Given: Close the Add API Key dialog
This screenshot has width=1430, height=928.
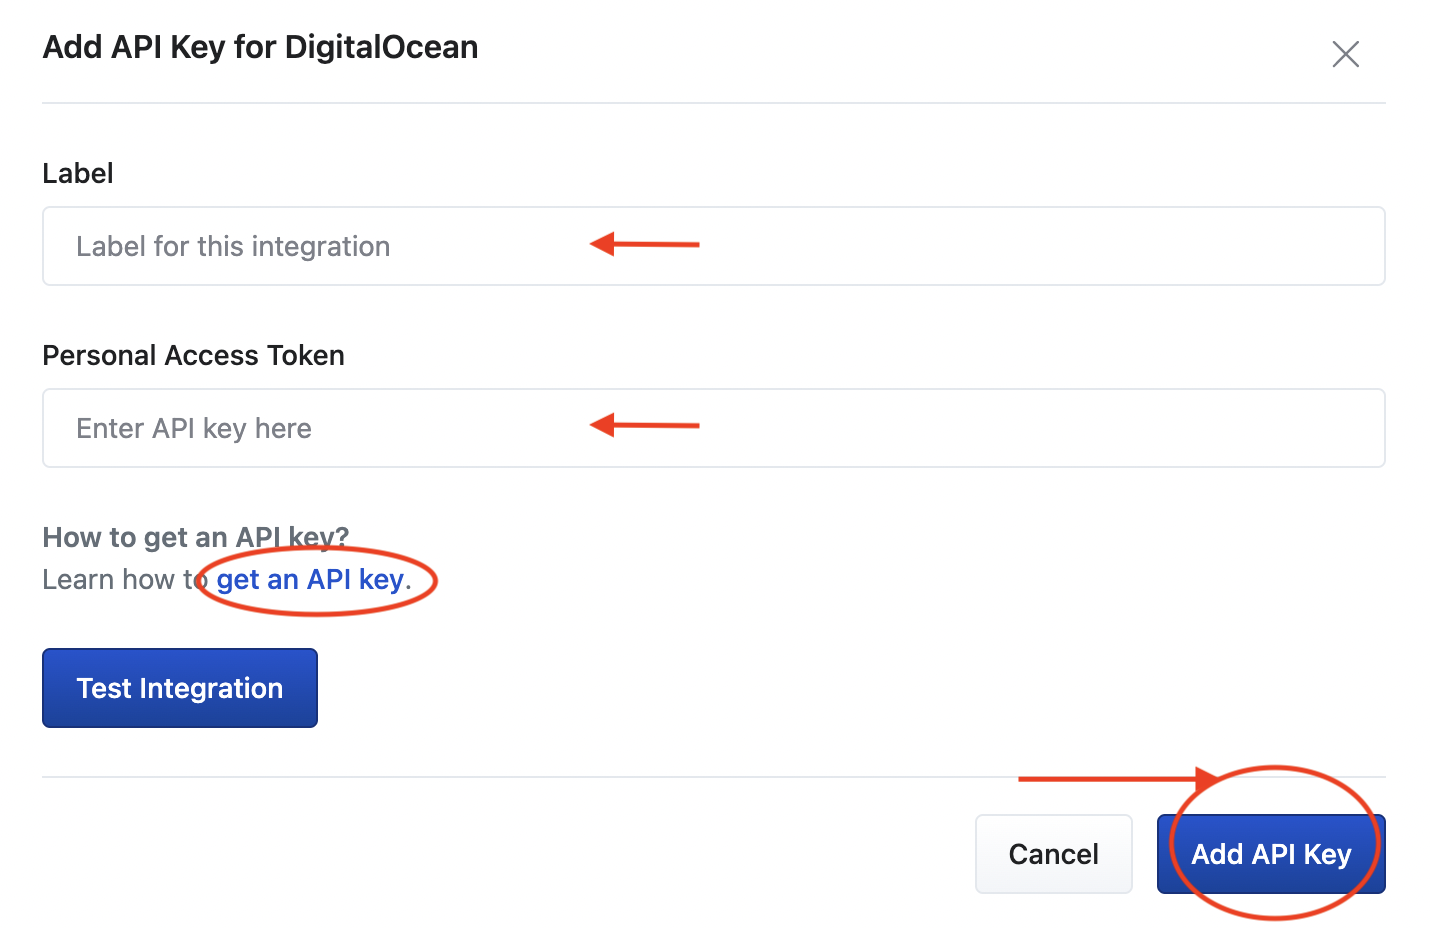Looking at the screenshot, I should (1345, 54).
